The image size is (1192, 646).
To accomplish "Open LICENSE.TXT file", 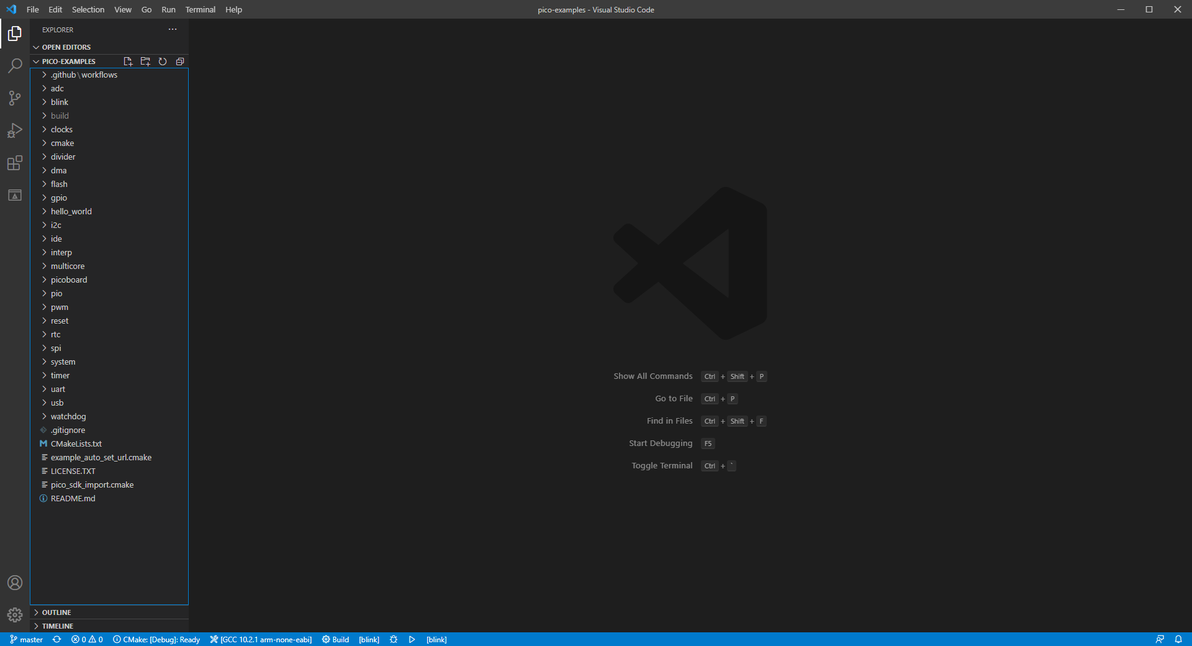I will pos(109,472).
